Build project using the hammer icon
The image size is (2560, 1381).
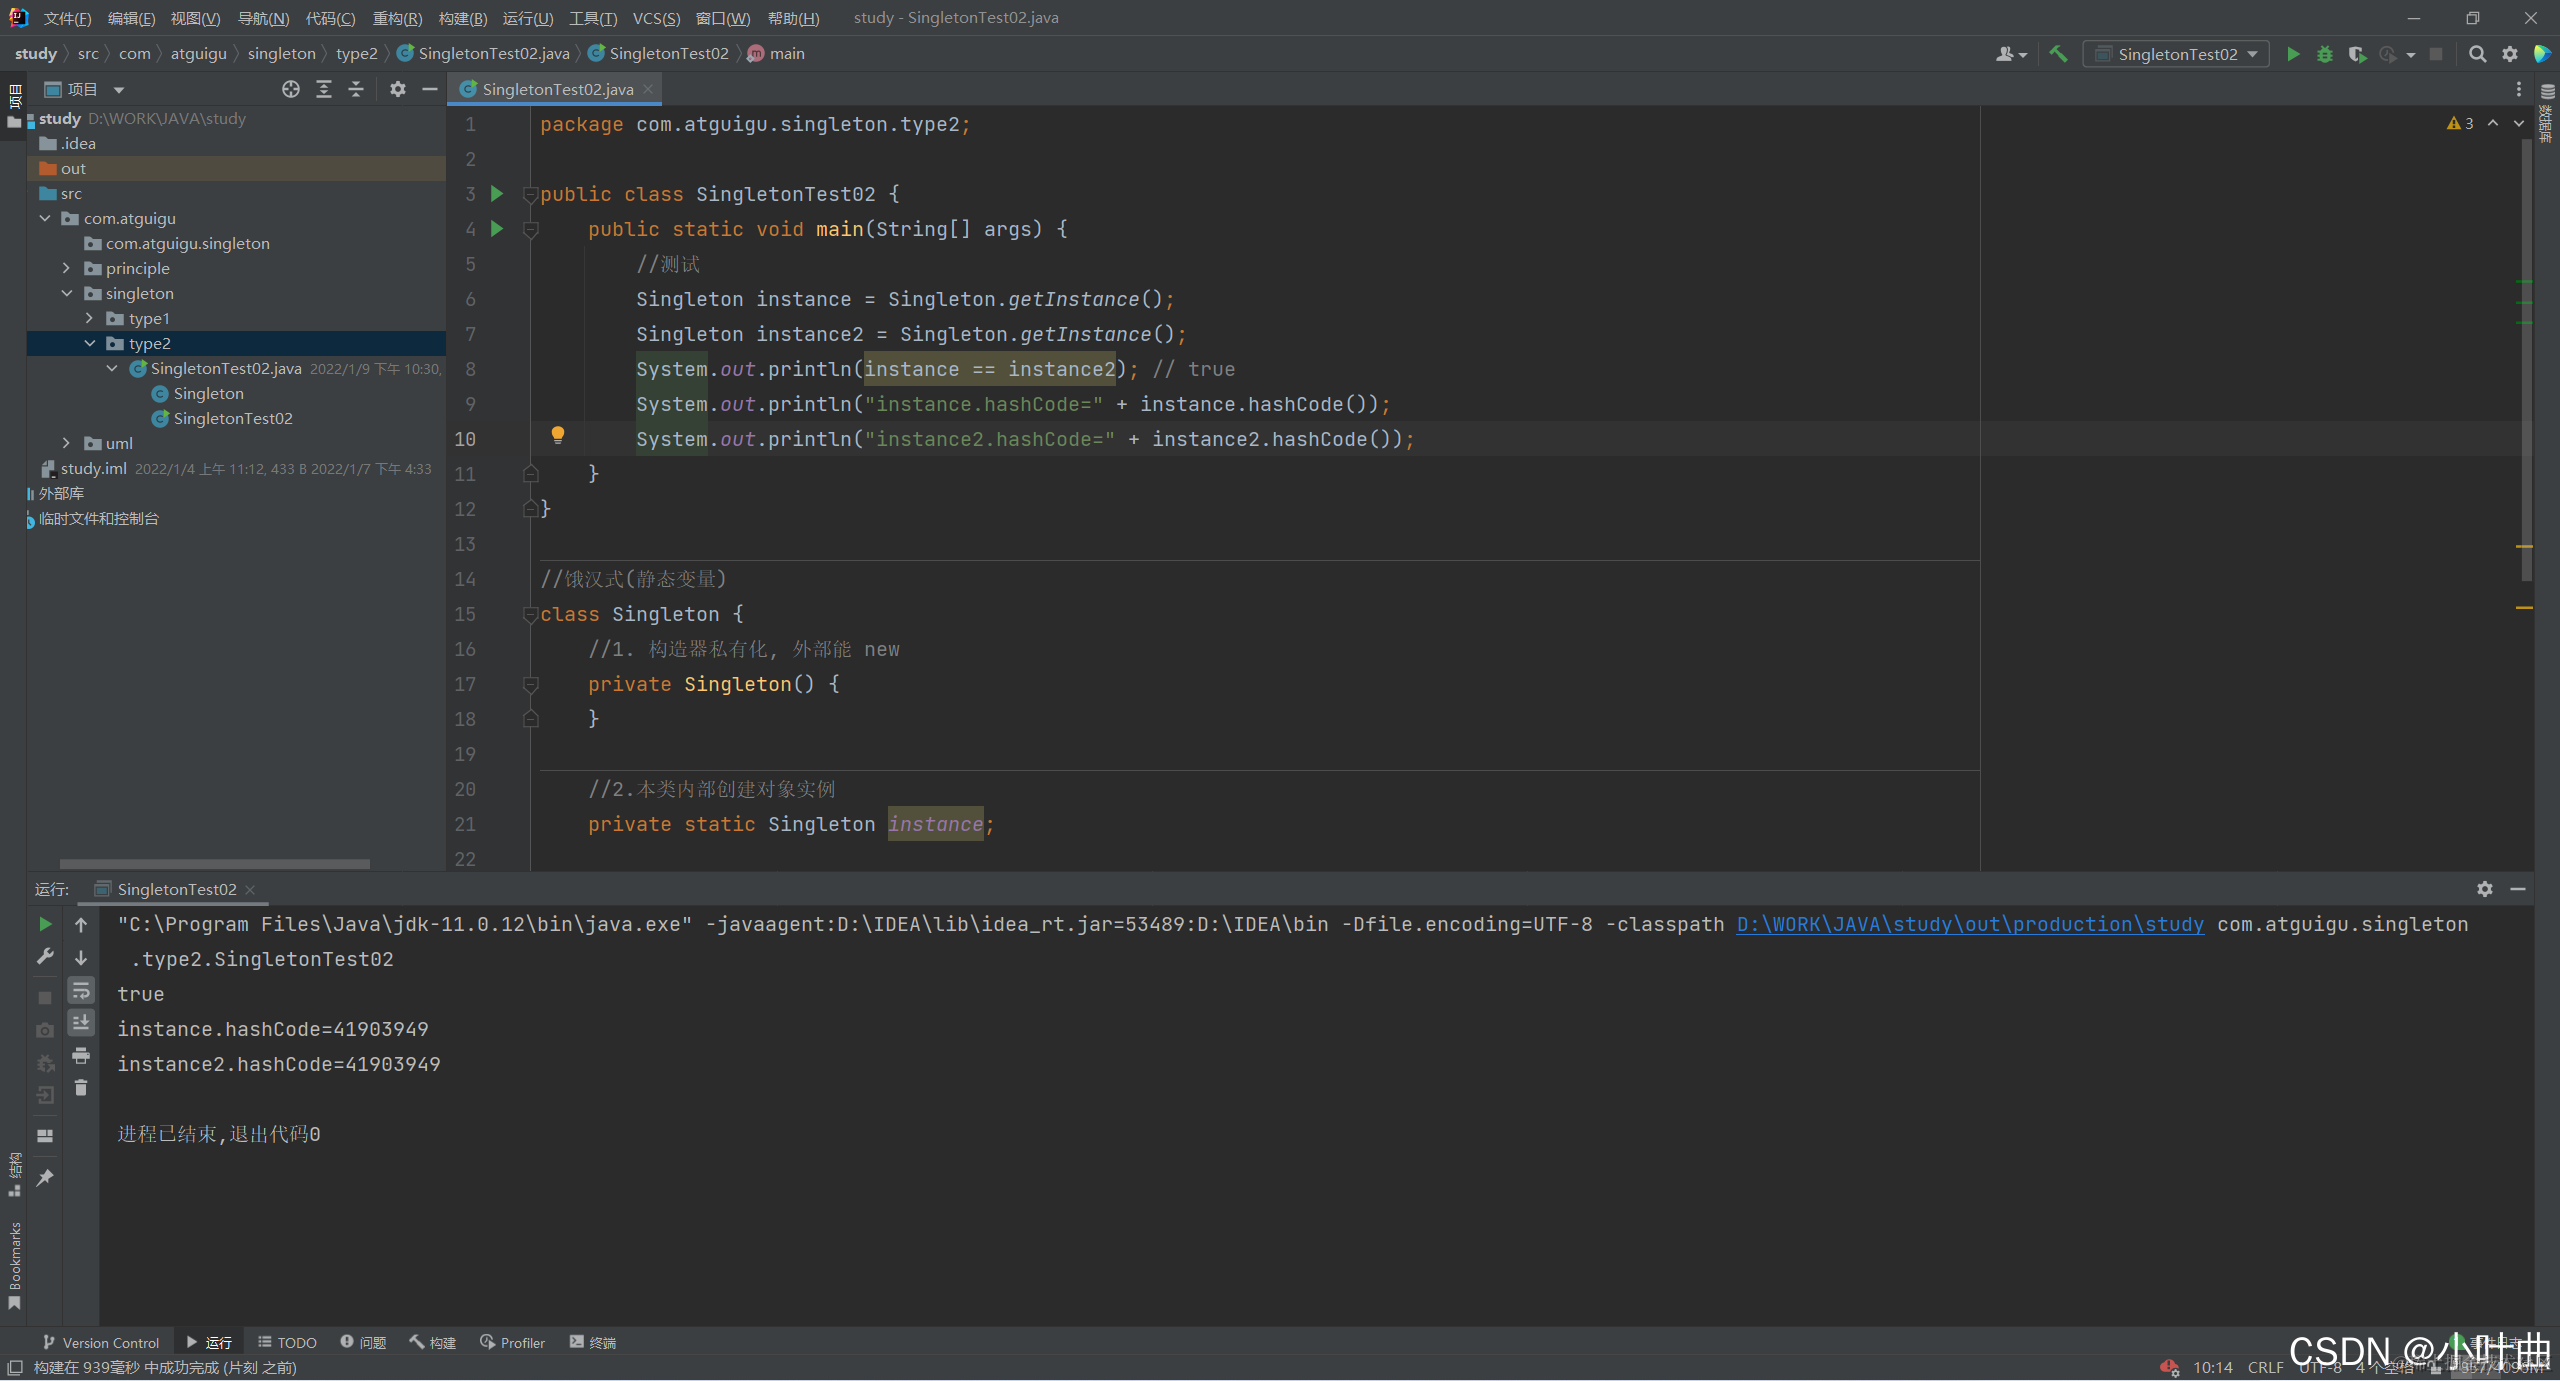[x=2058, y=54]
